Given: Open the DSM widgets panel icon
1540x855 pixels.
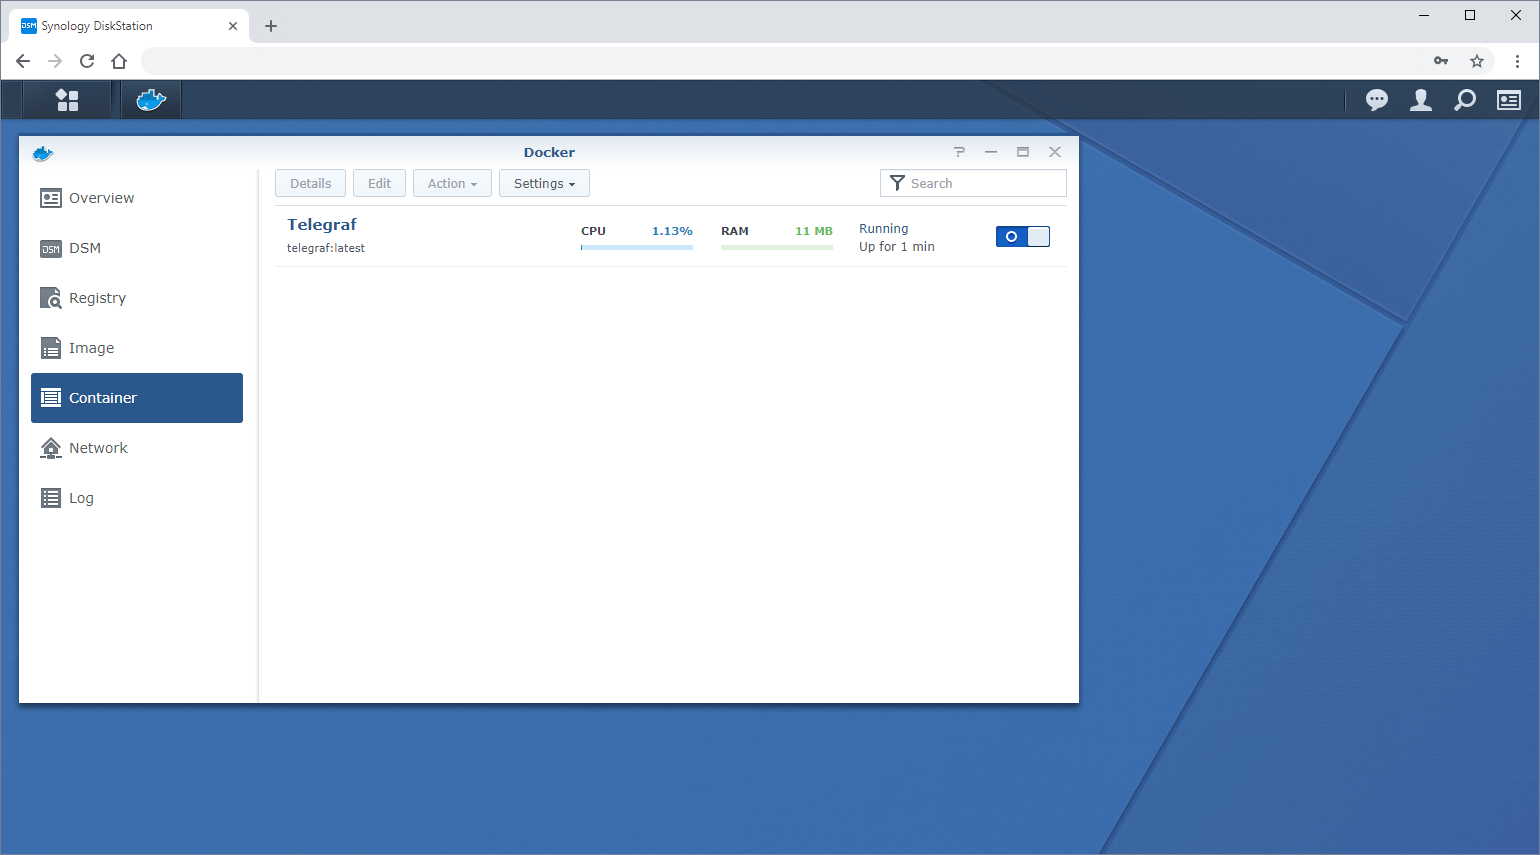Looking at the screenshot, I should (1509, 100).
